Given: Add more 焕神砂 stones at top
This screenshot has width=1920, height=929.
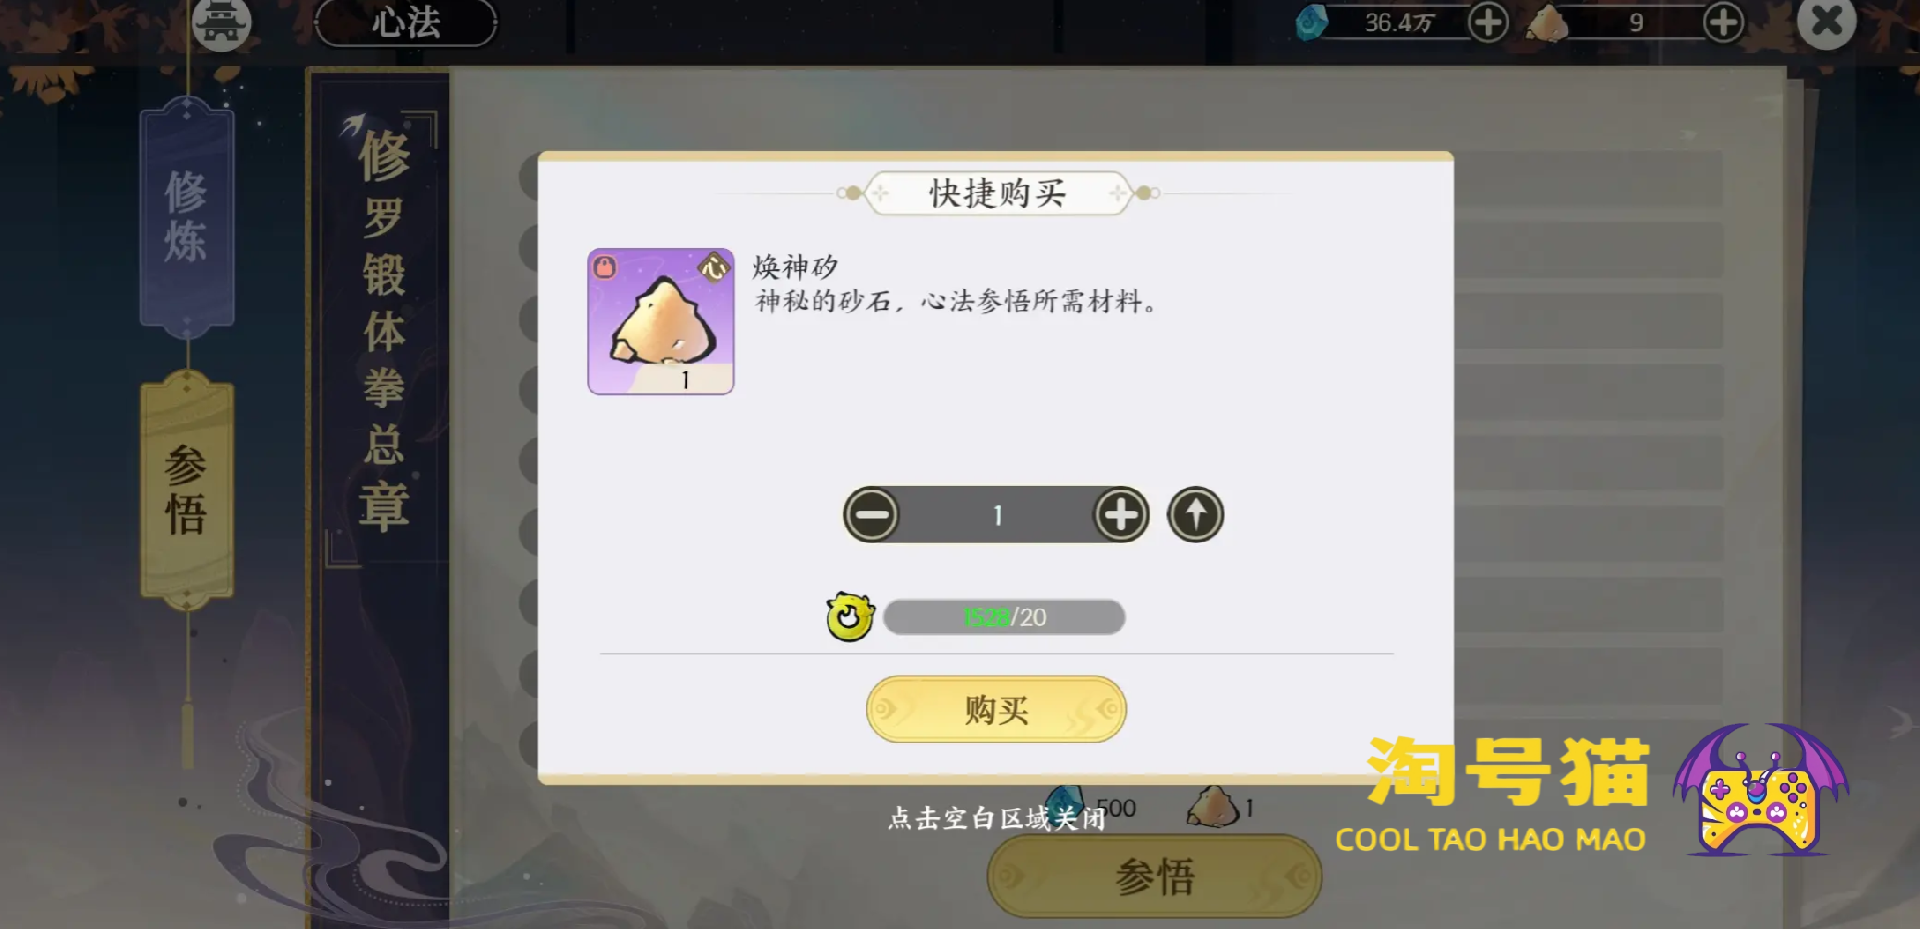Looking at the screenshot, I should point(1723,22).
